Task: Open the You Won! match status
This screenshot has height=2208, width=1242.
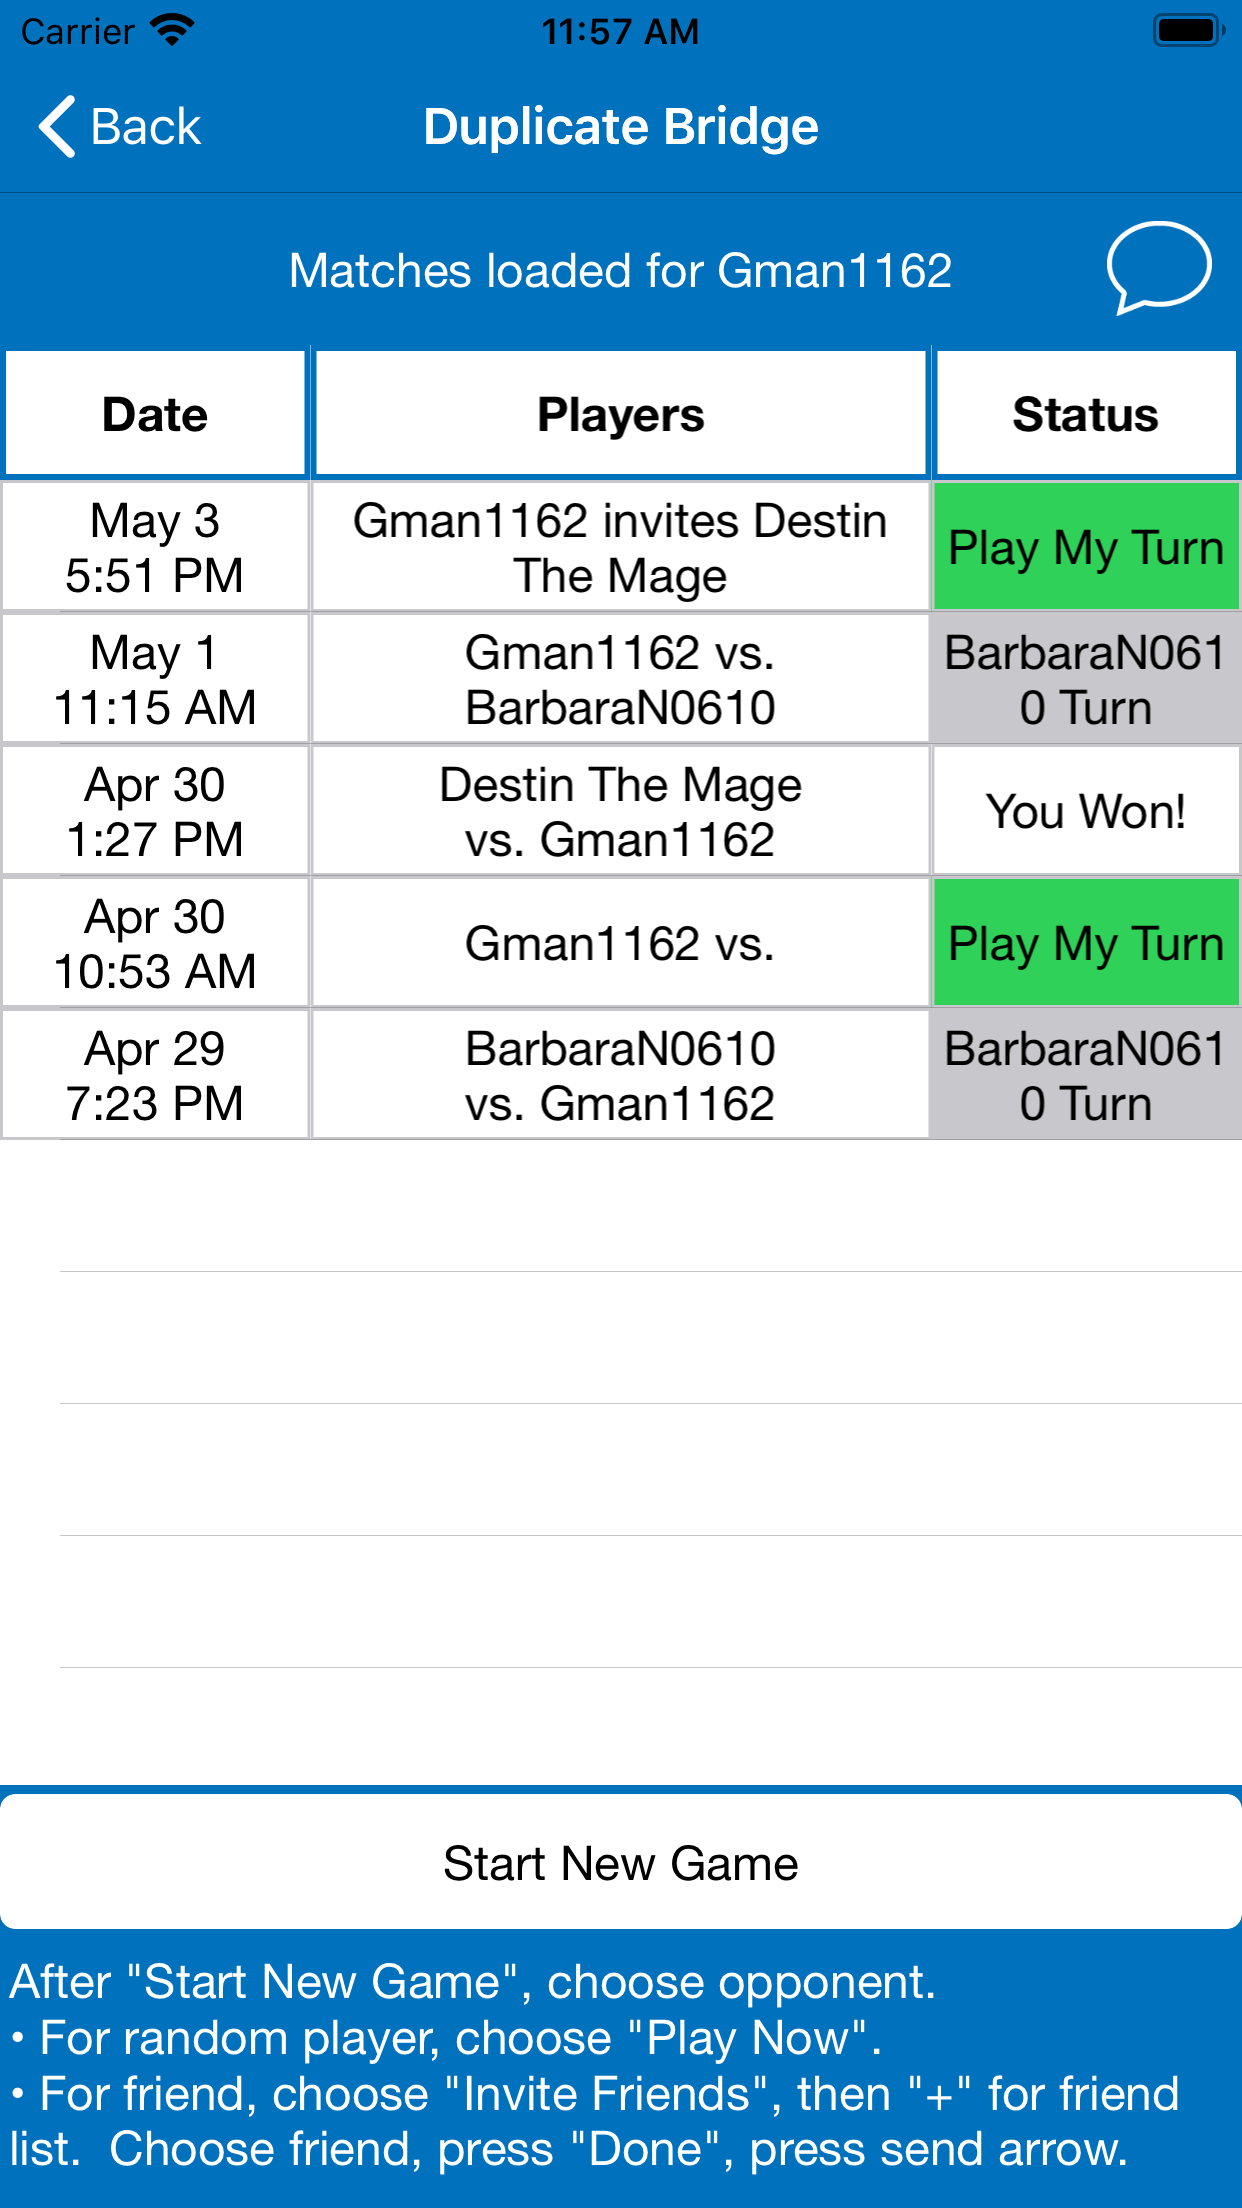Action: pyautogui.click(x=1086, y=811)
